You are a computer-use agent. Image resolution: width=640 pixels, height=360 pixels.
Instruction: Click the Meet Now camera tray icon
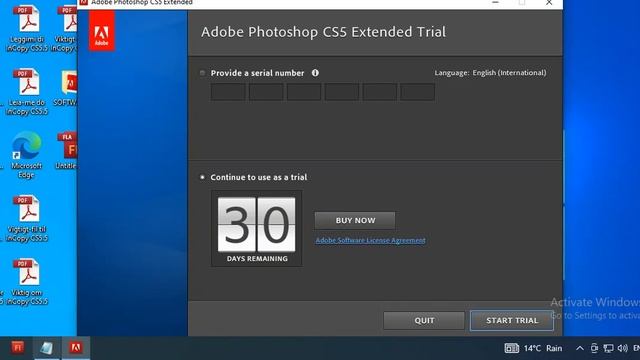[594, 348]
